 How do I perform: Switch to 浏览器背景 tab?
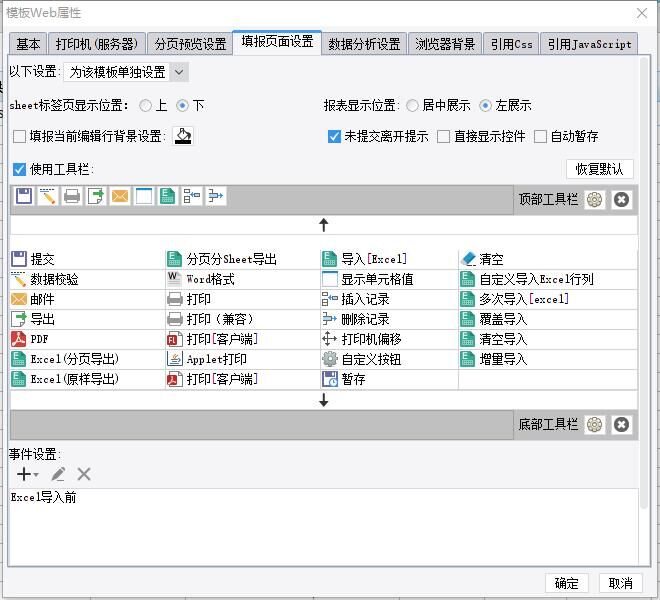[x=445, y=44]
